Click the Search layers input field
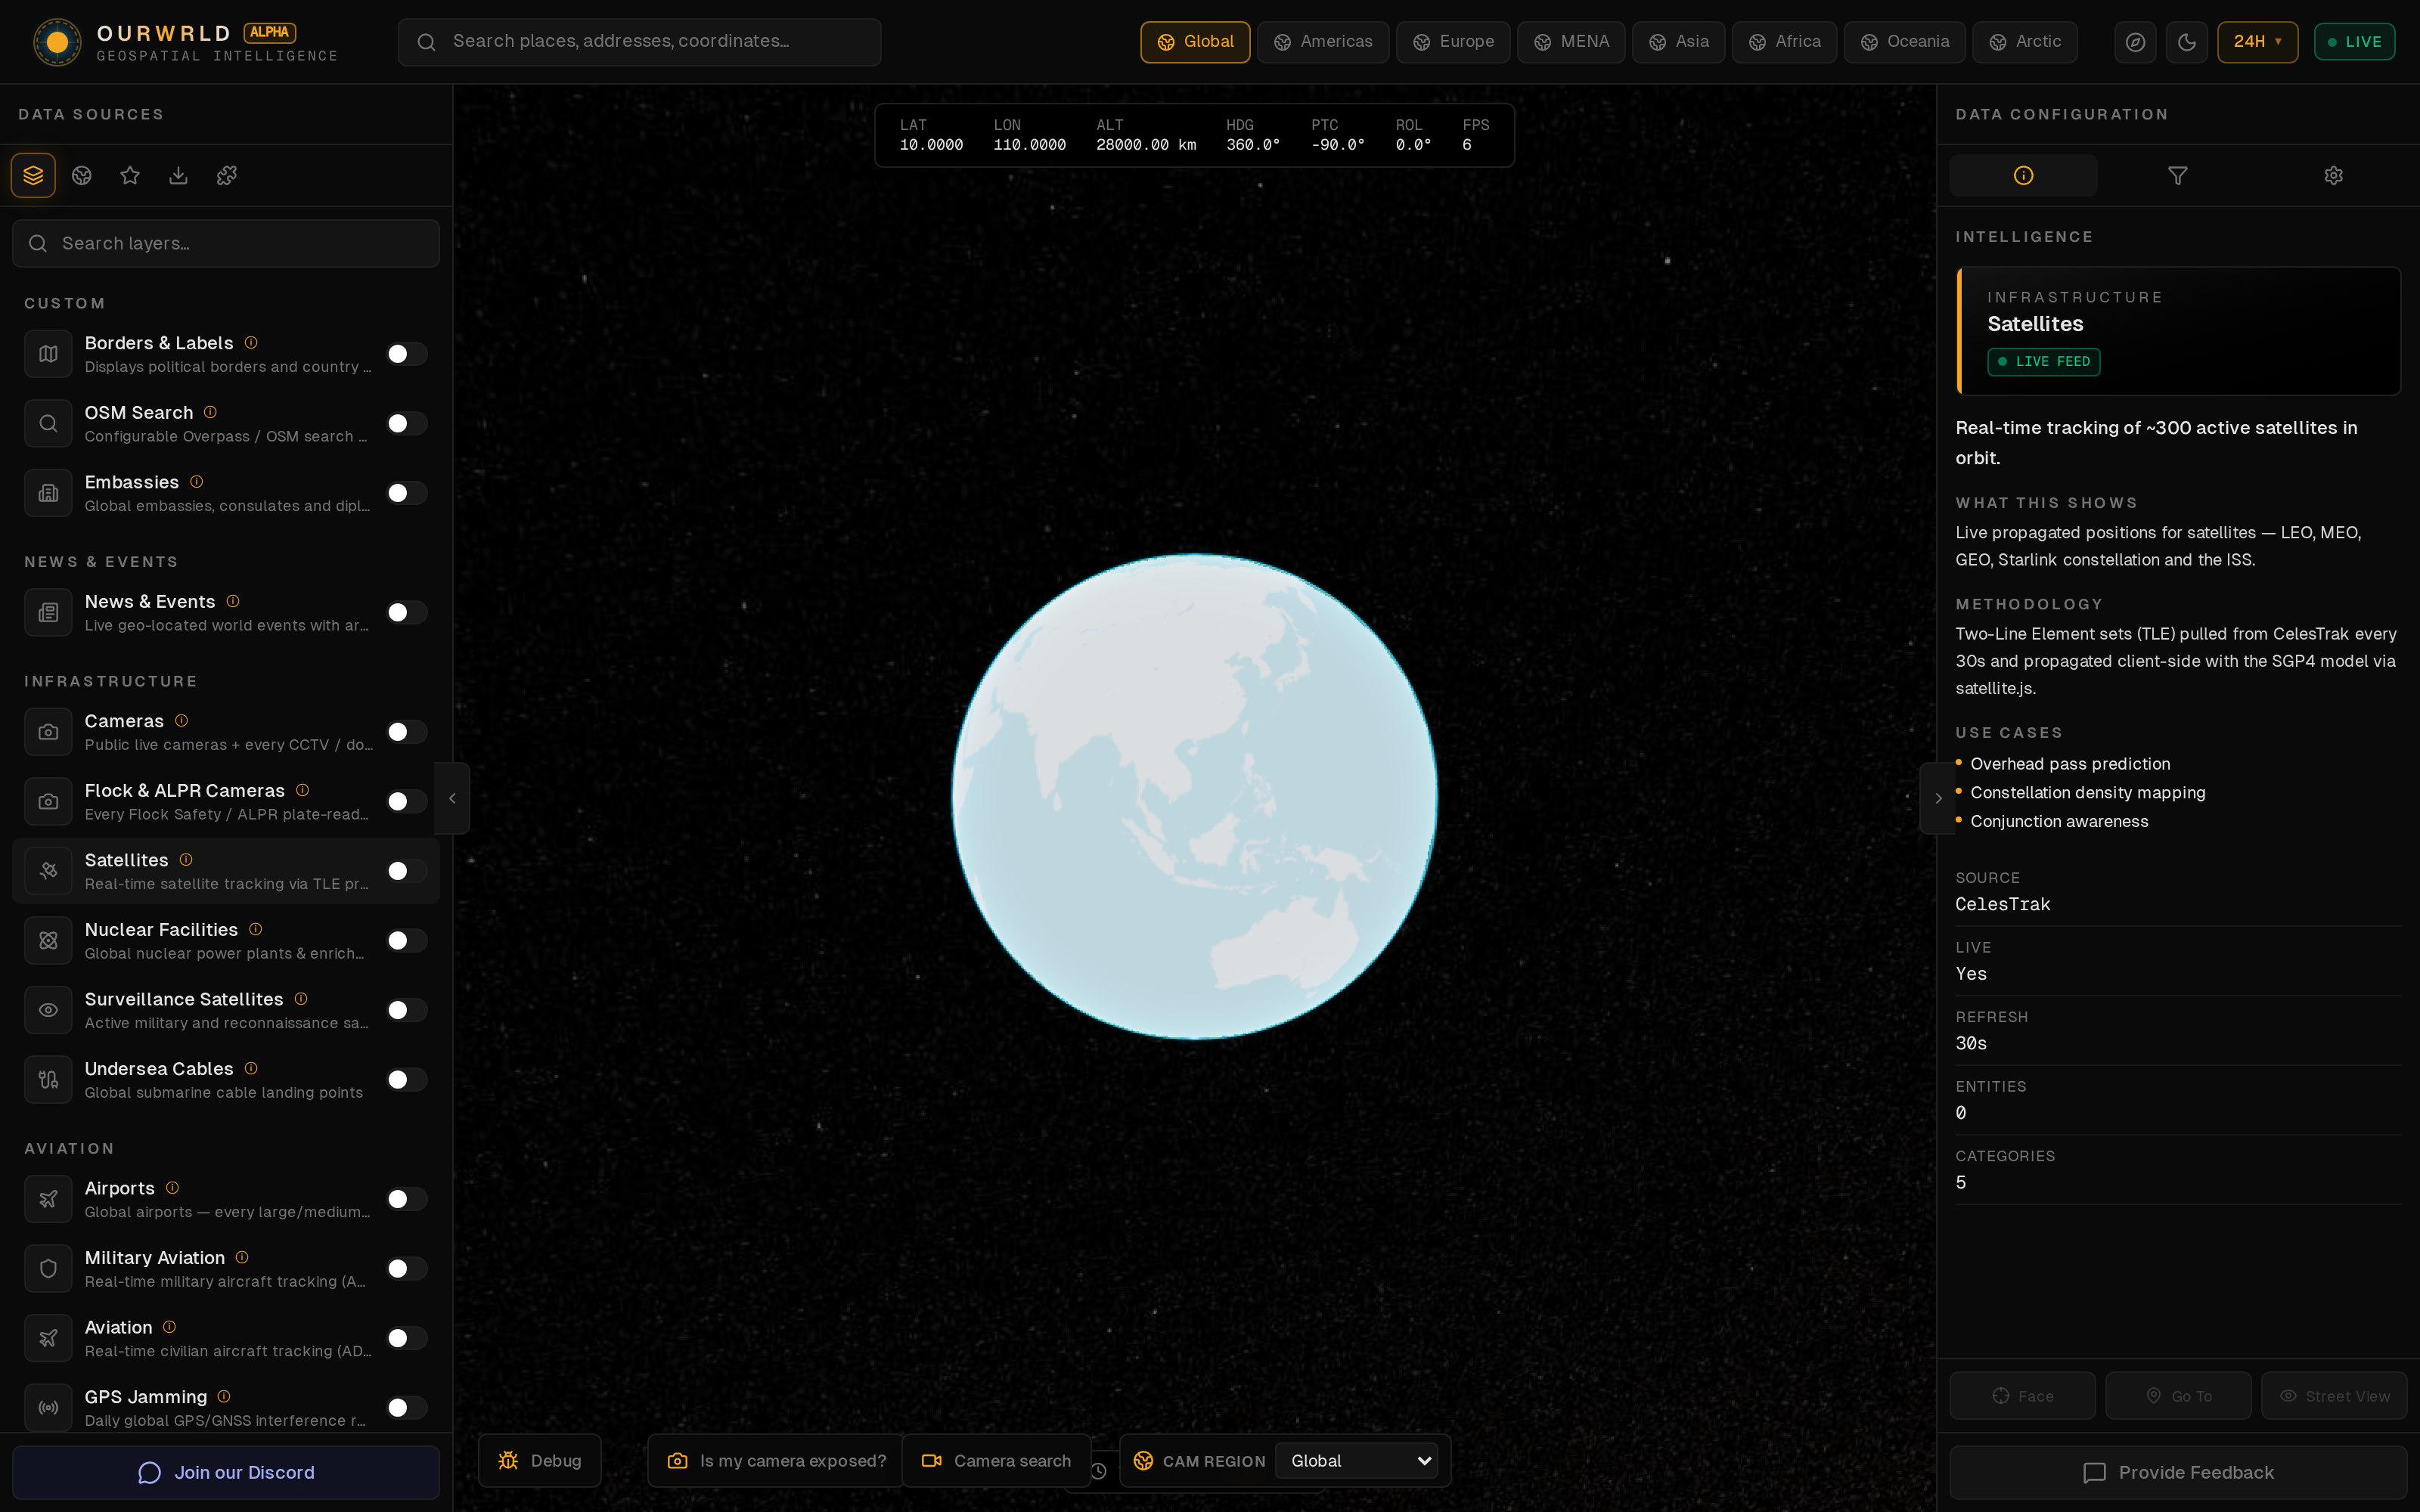2420x1512 pixels. (x=226, y=244)
